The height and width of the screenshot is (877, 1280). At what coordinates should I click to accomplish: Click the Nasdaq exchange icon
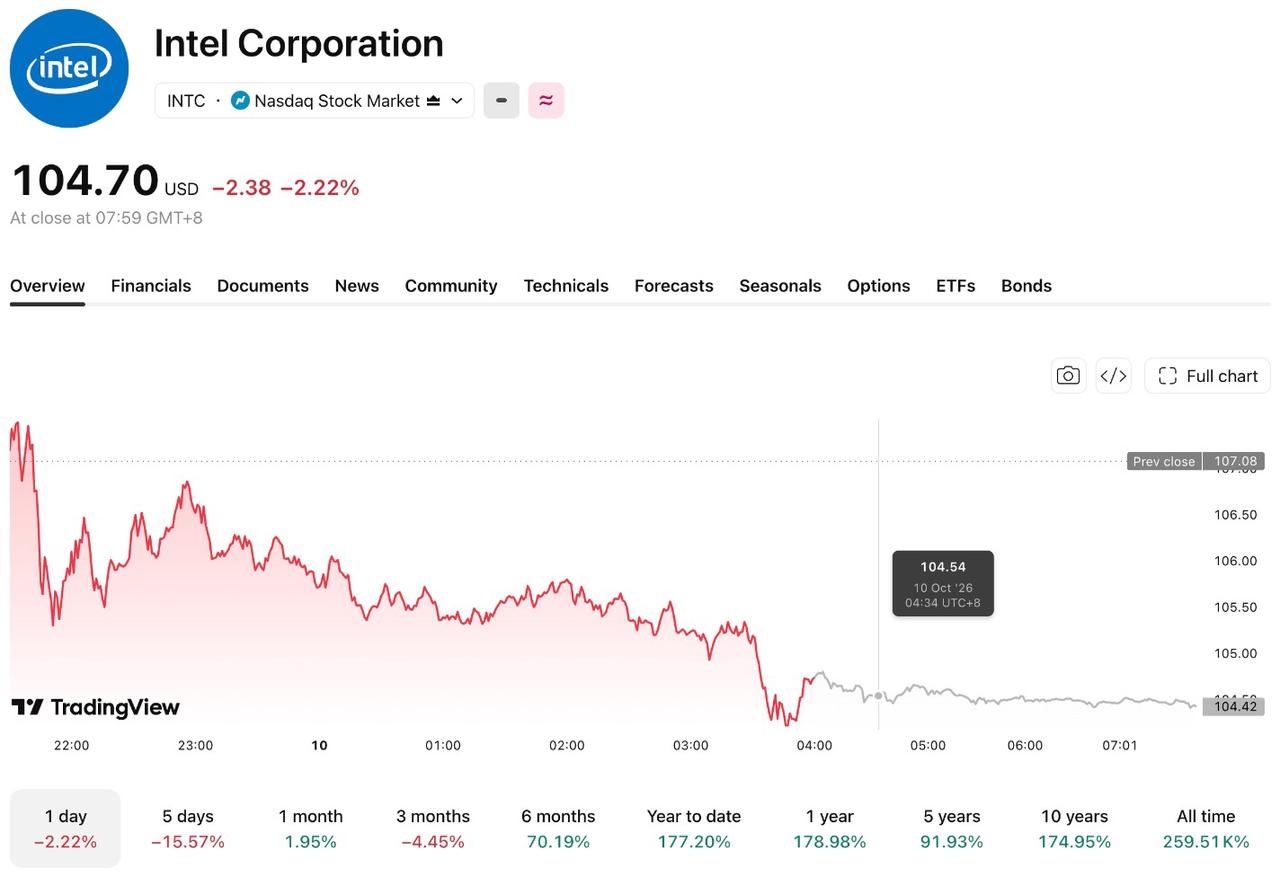[x=240, y=100]
